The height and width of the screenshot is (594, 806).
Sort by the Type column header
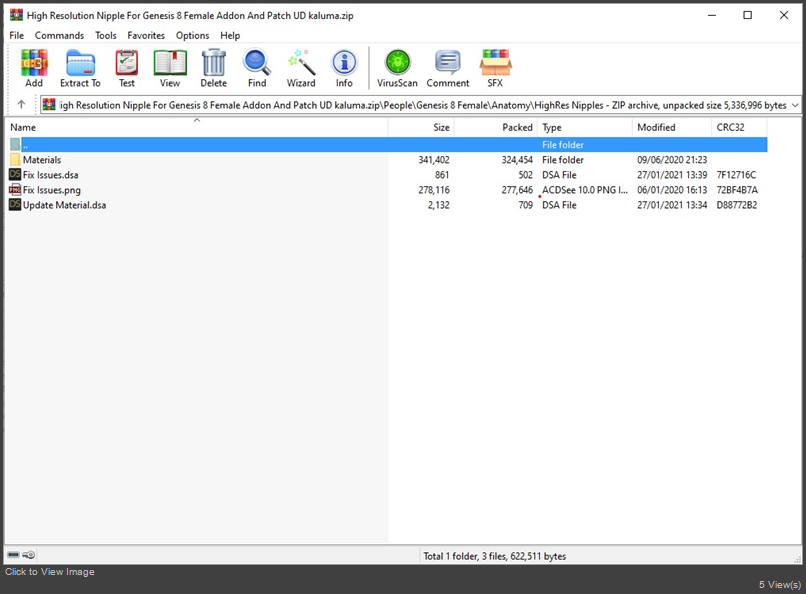[584, 127]
